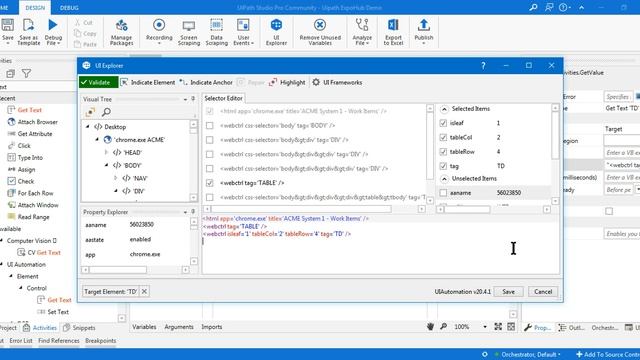Uncheck webctrl tag TABLE selector checkbox

point(209,183)
